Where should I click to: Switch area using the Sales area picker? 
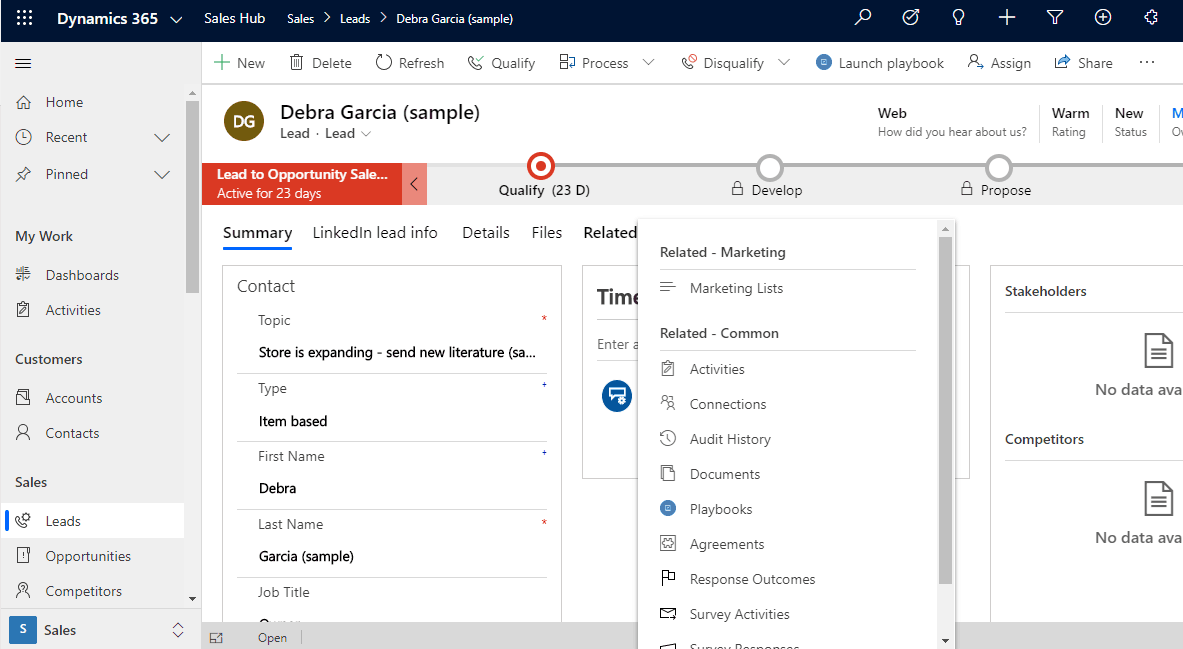[100, 629]
